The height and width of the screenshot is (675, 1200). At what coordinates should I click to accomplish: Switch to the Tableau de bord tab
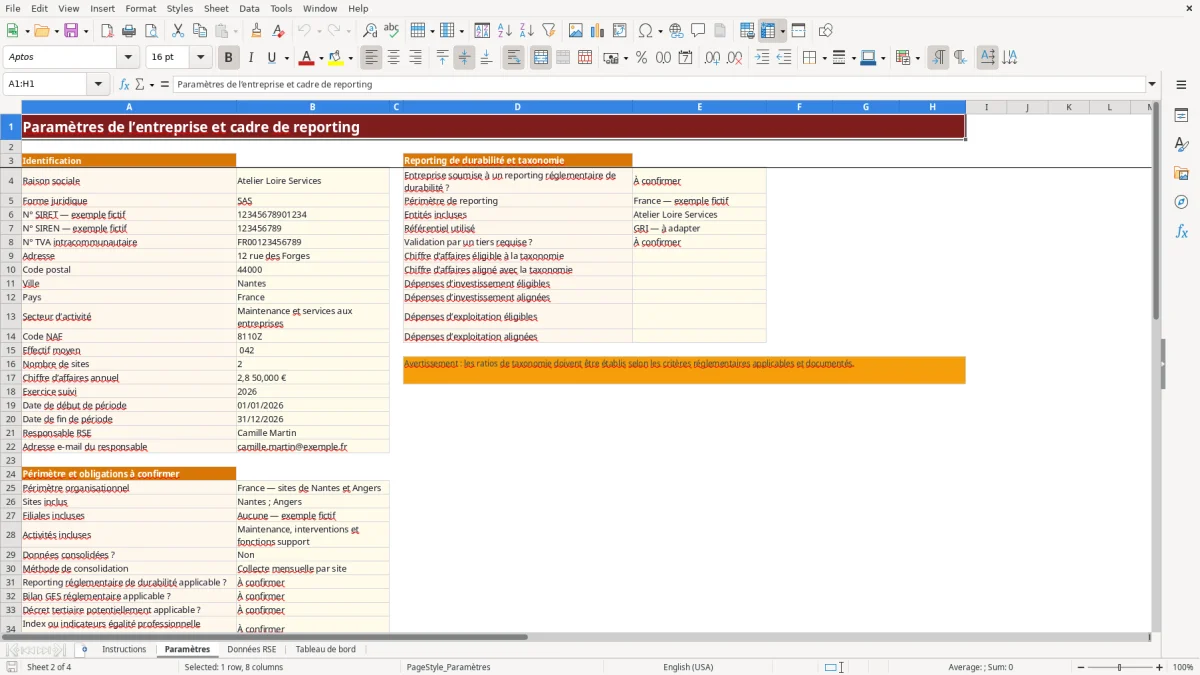325,649
